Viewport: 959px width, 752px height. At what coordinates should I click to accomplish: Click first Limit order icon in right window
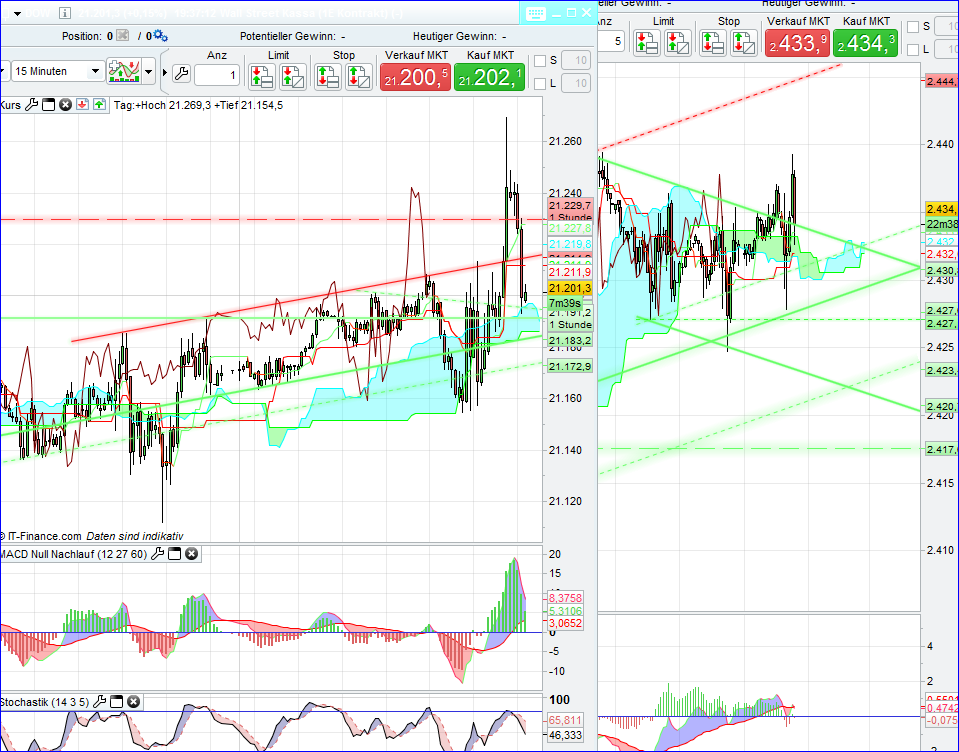pos(646,43)
